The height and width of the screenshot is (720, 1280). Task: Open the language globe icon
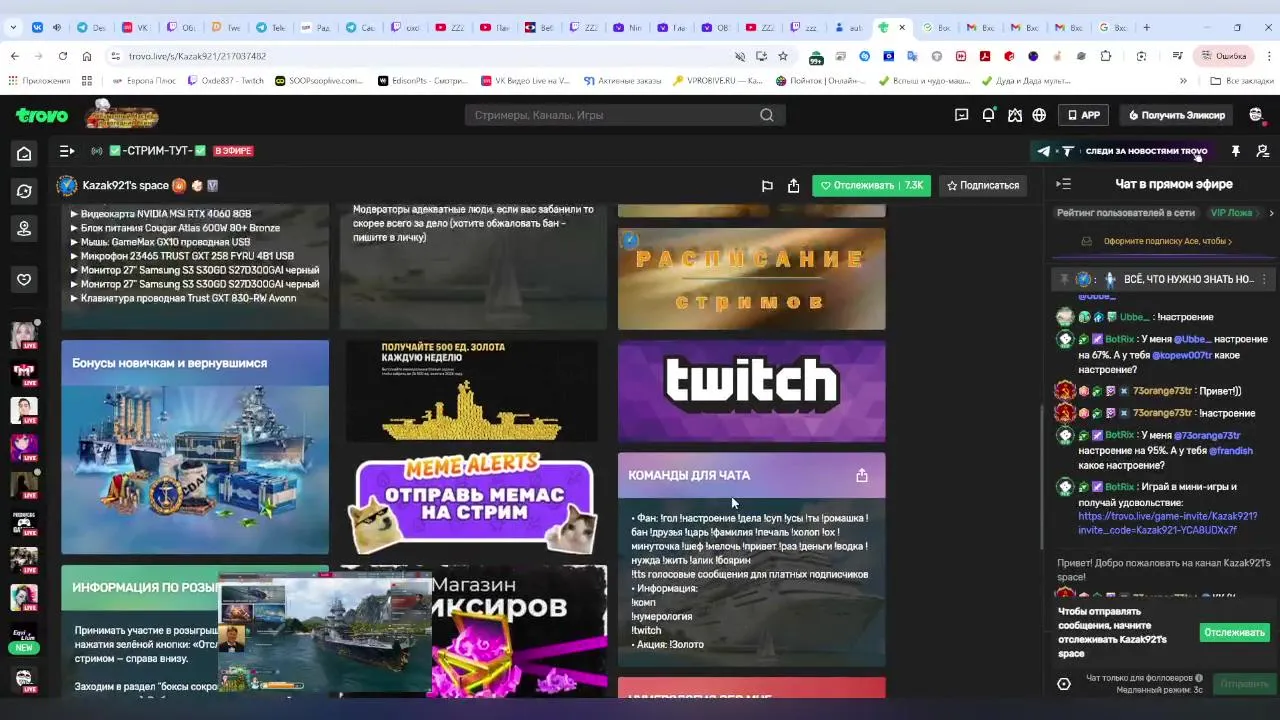1039,115
